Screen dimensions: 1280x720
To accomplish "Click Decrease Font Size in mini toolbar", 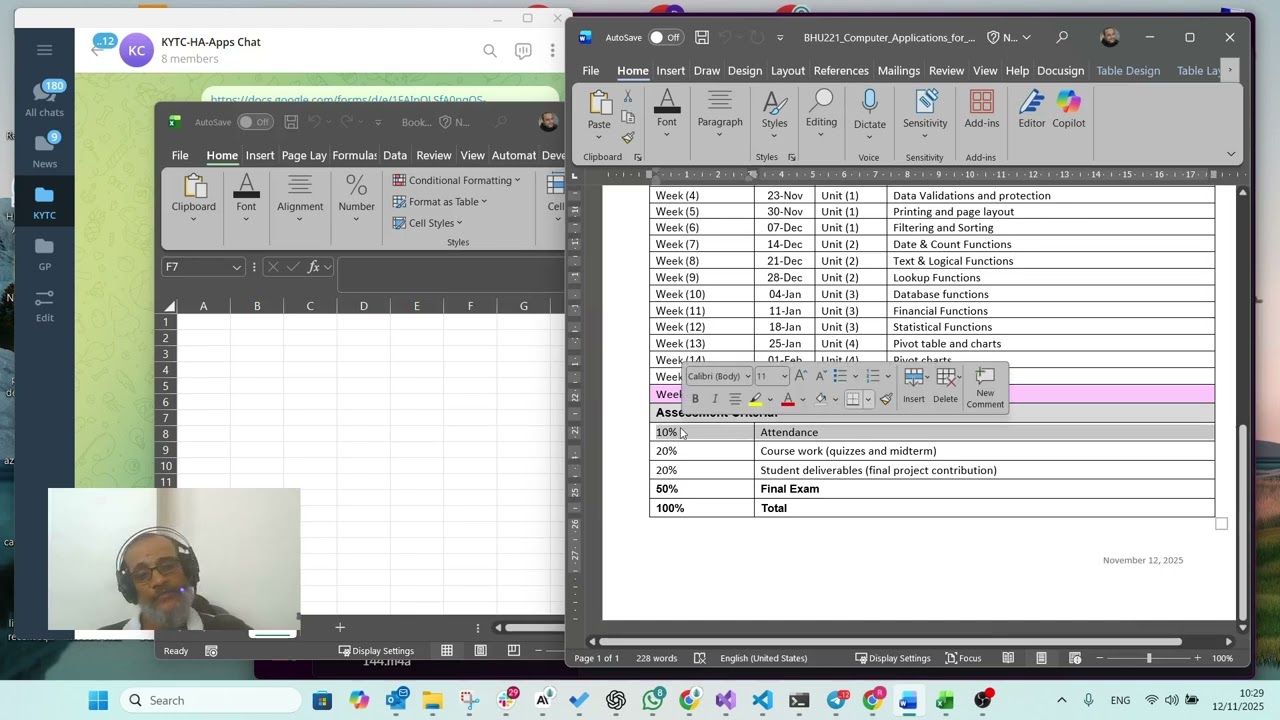I will point(820,376).
